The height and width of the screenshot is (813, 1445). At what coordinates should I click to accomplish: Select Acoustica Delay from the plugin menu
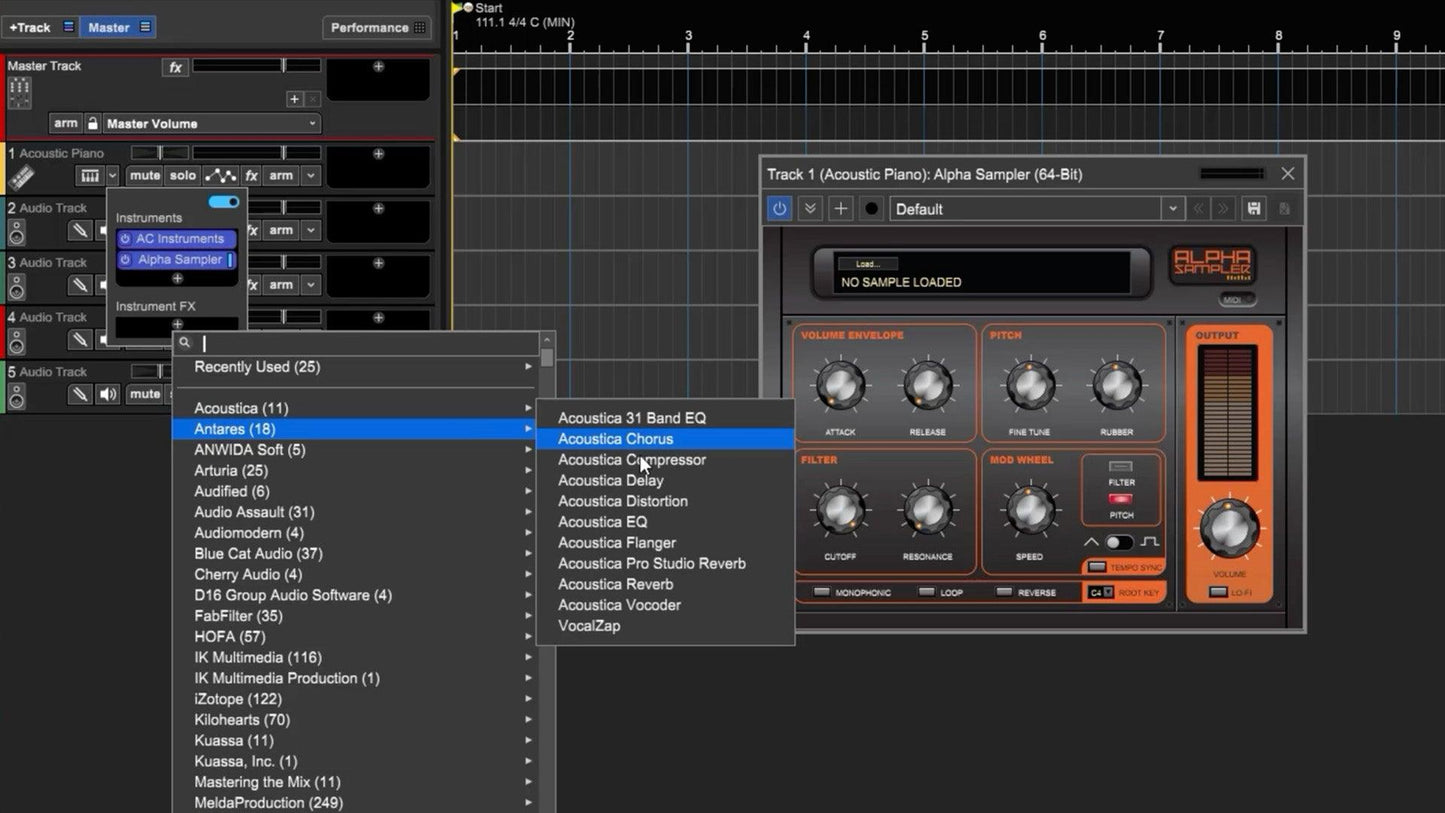click(x=610, y=480)
